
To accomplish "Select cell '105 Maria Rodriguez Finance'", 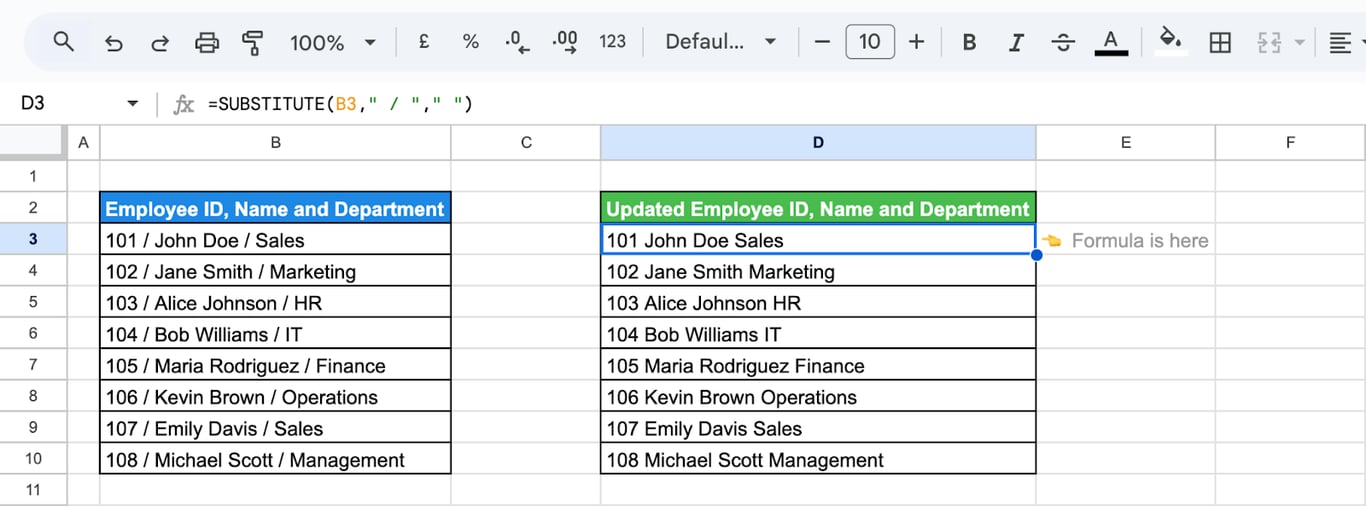I will click(818, 365).
